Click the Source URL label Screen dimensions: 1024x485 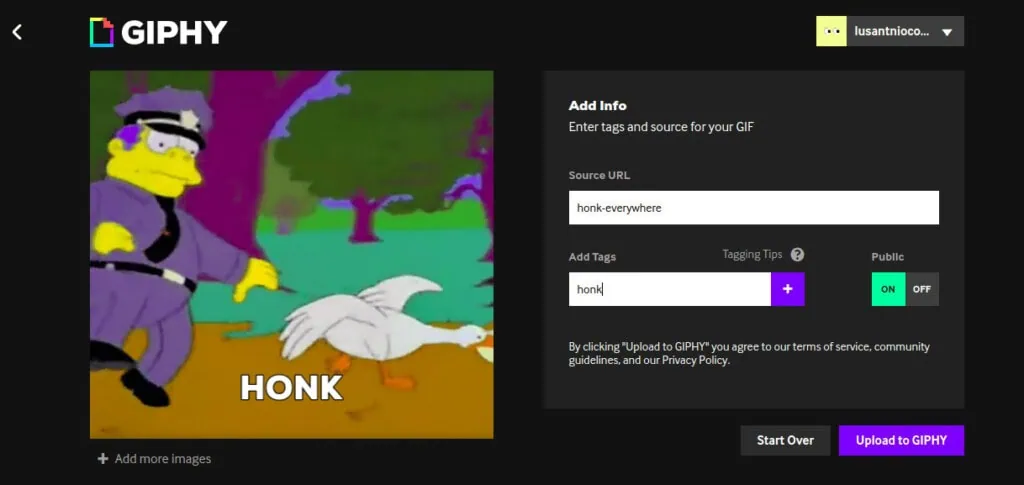click(599, 175)
